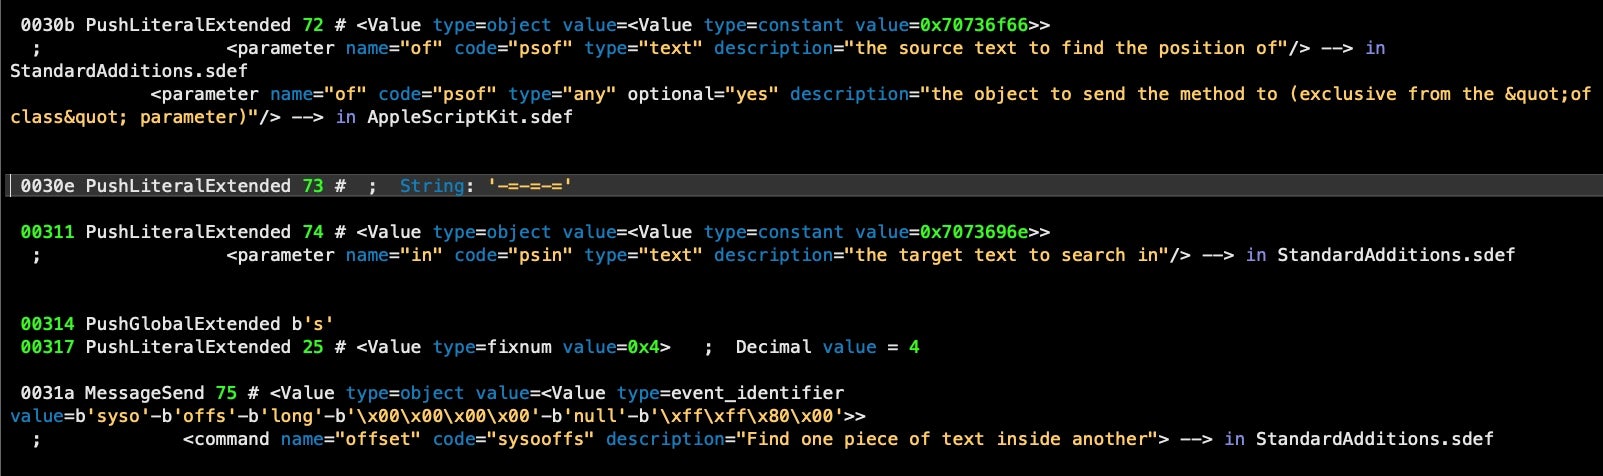Click the b's' global name

coord(313,324)
